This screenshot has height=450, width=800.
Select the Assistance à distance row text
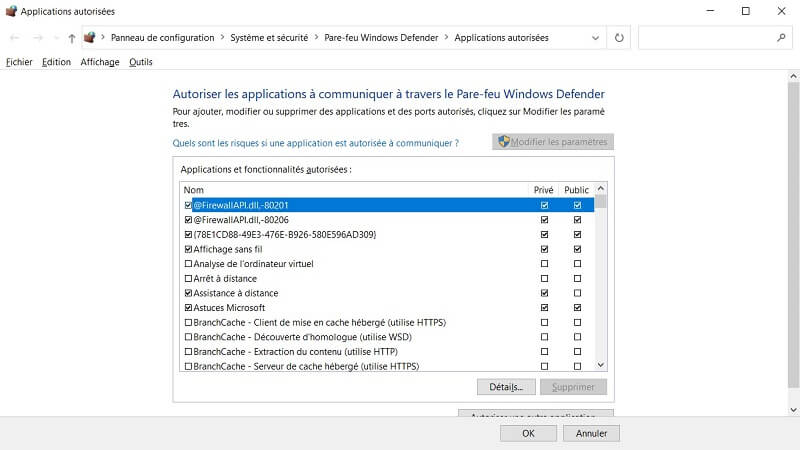click(x=236, y=293)
